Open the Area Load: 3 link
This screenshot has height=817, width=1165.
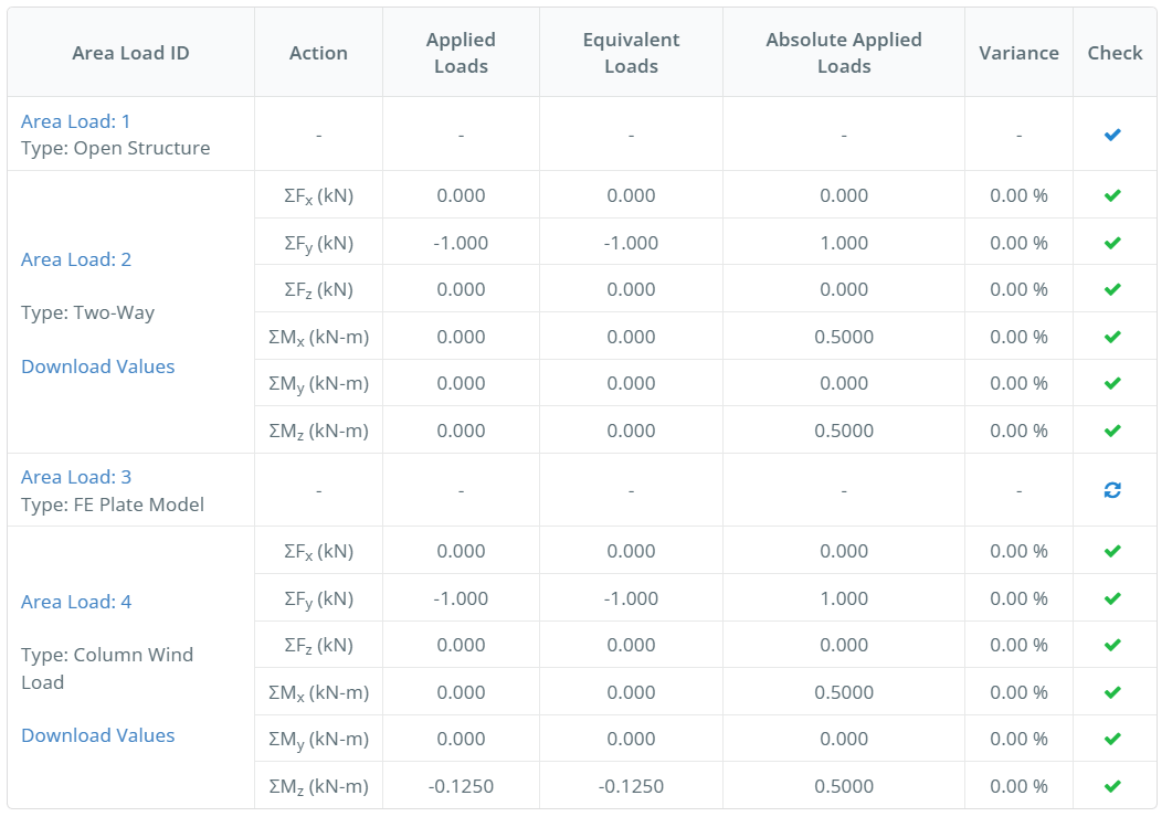tap(76, 477)
